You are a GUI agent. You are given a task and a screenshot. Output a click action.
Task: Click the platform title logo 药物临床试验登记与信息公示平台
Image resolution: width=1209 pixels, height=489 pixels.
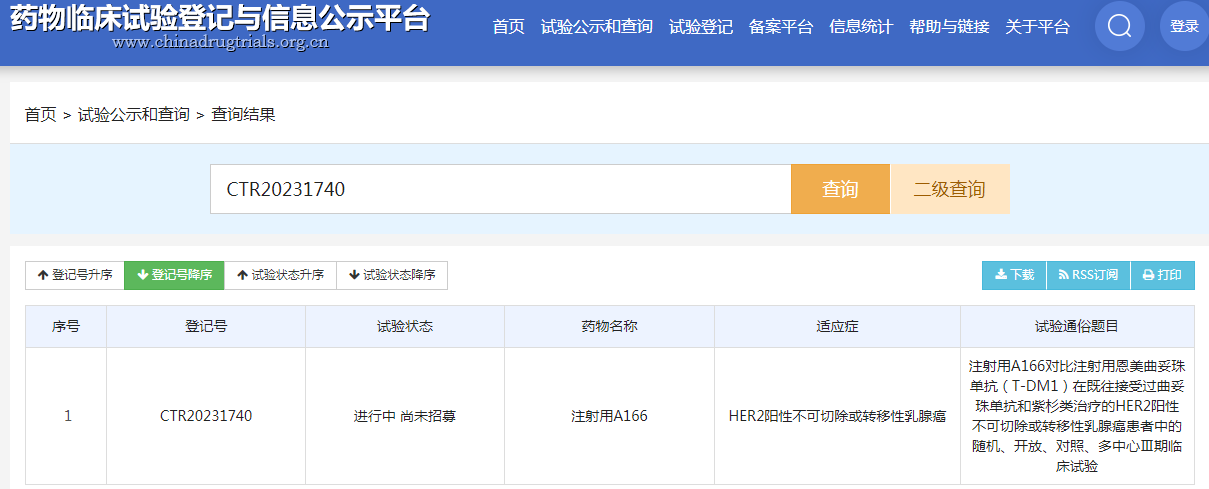click(220, 17)
